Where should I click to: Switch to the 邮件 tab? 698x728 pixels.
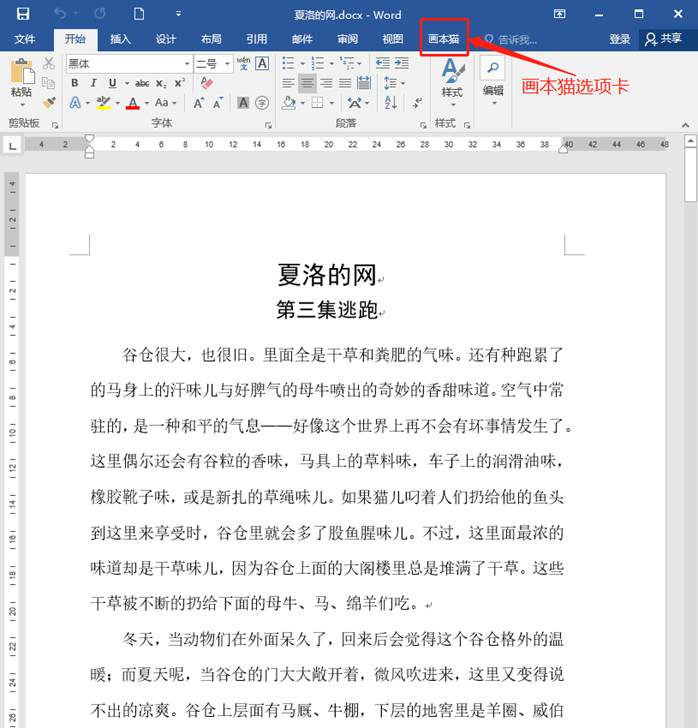(302, 39)
